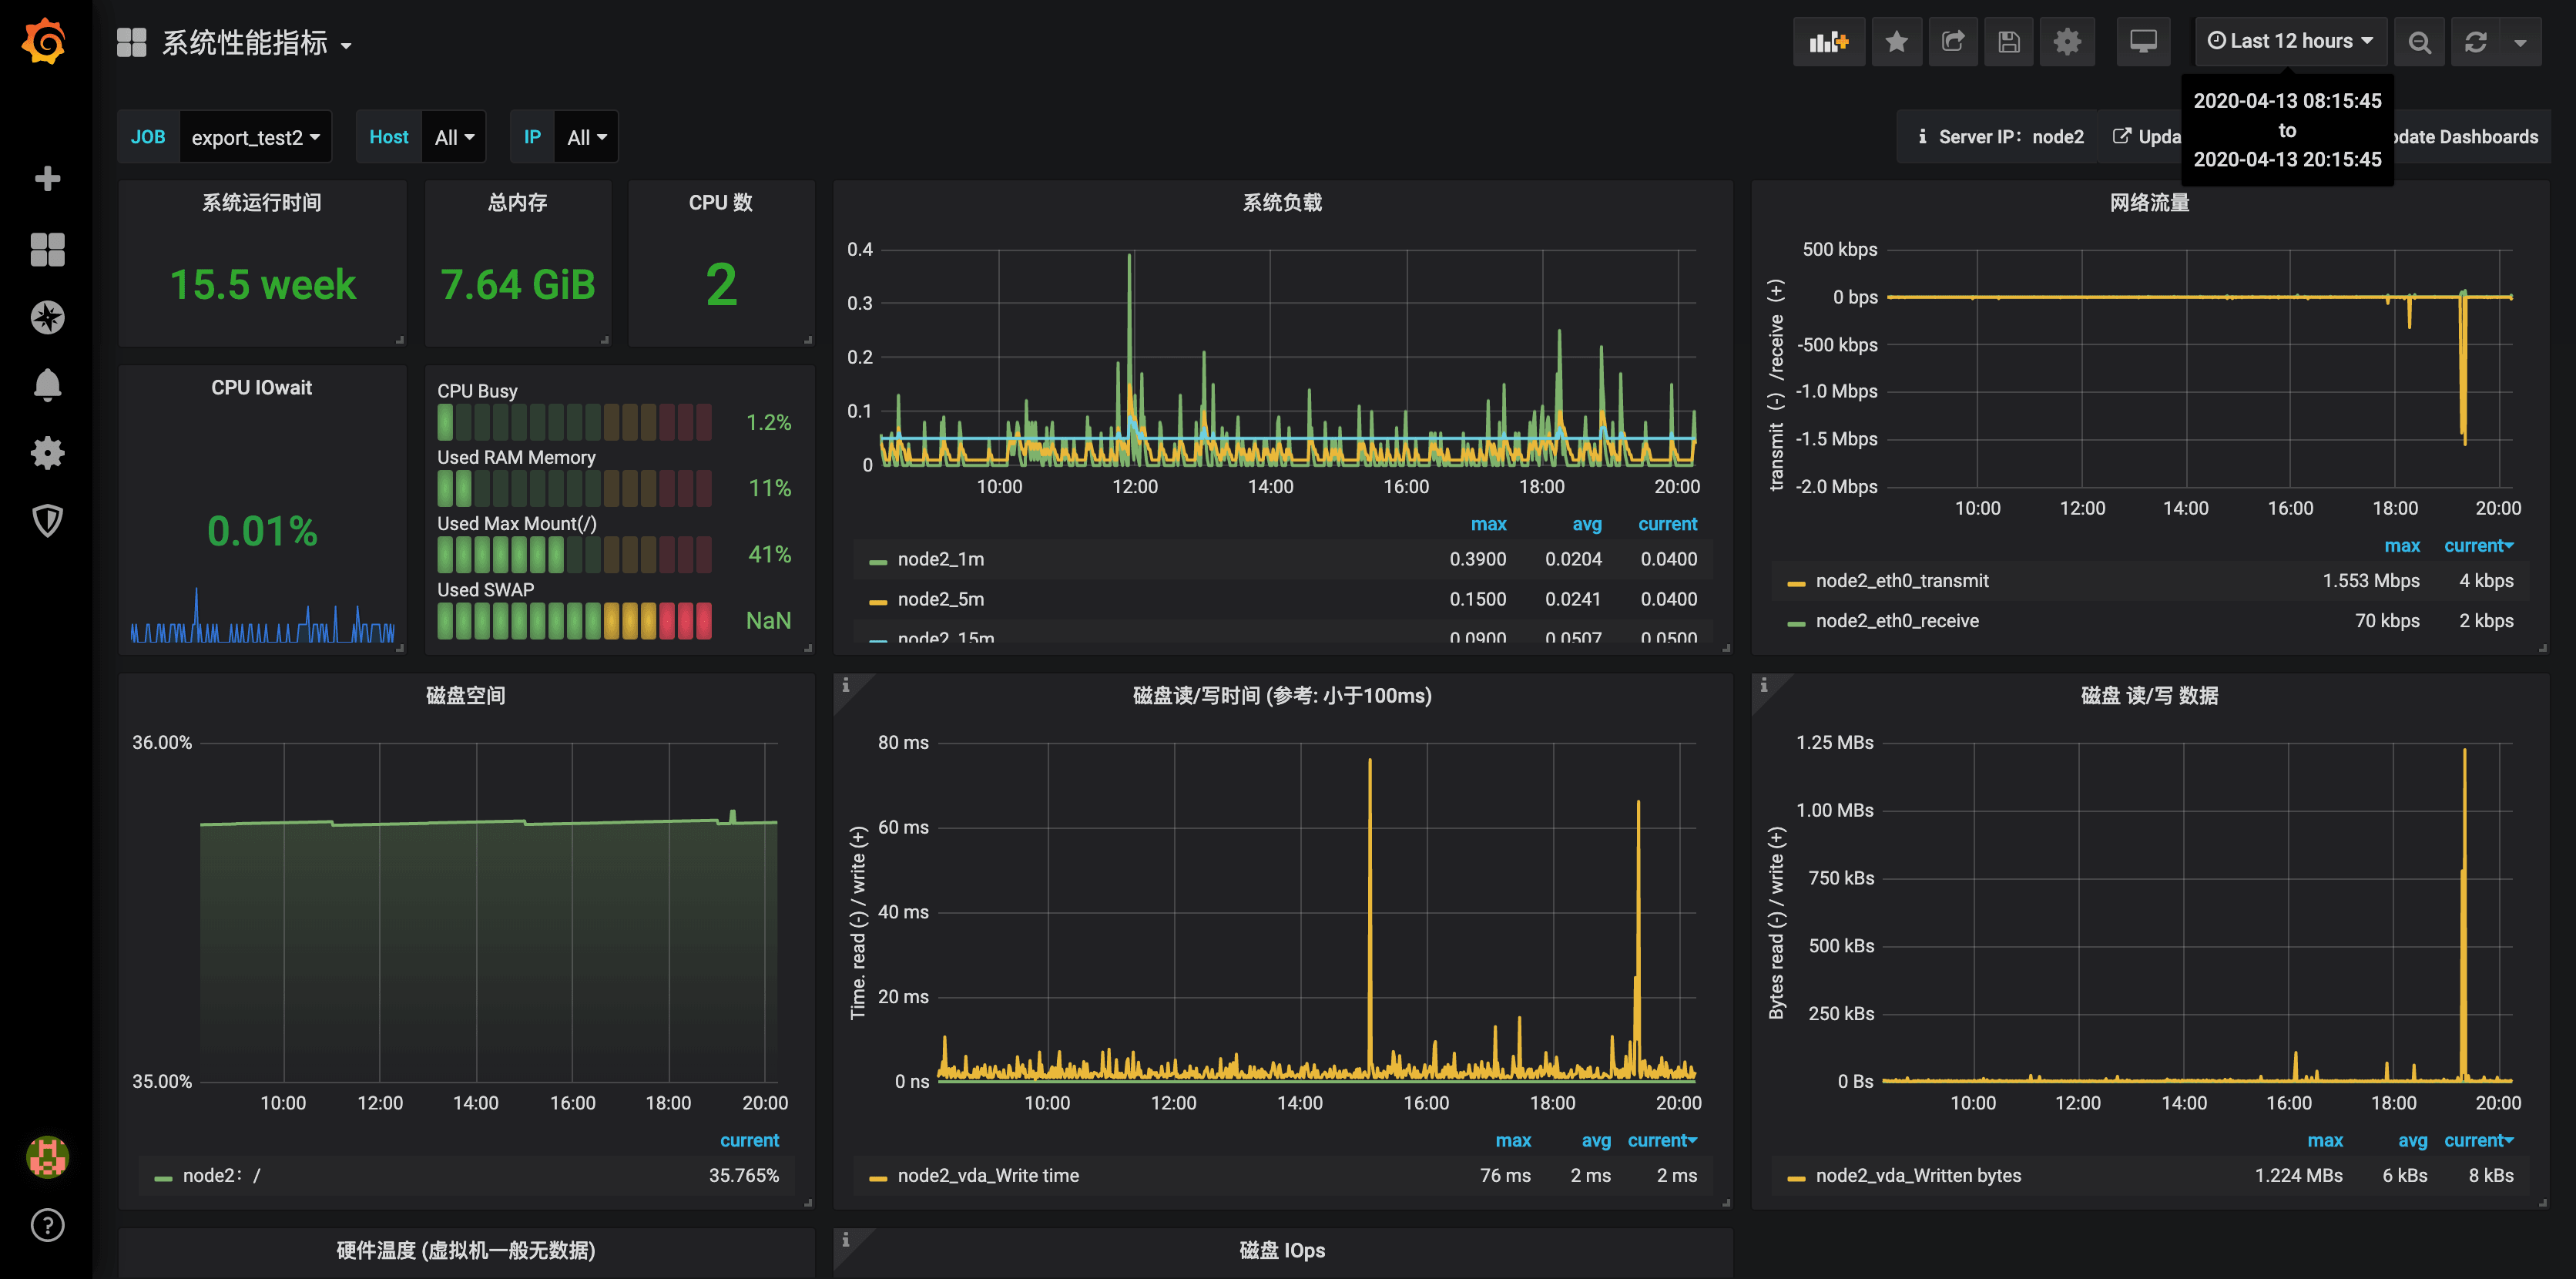Viewport: 2576px width, 1279px height.
Task: Open the Last 12 hours time picker
Action: [x=2290, y=41]
